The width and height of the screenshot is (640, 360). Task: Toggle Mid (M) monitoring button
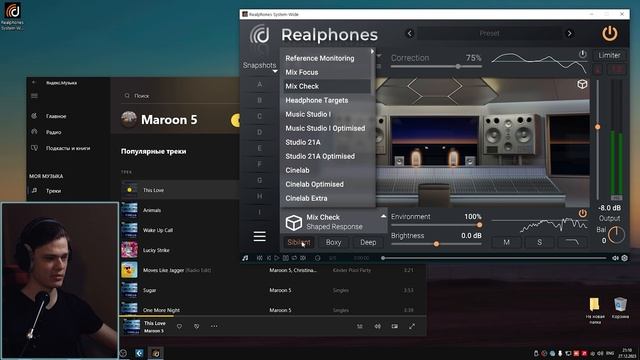click(x=506, y=242)
